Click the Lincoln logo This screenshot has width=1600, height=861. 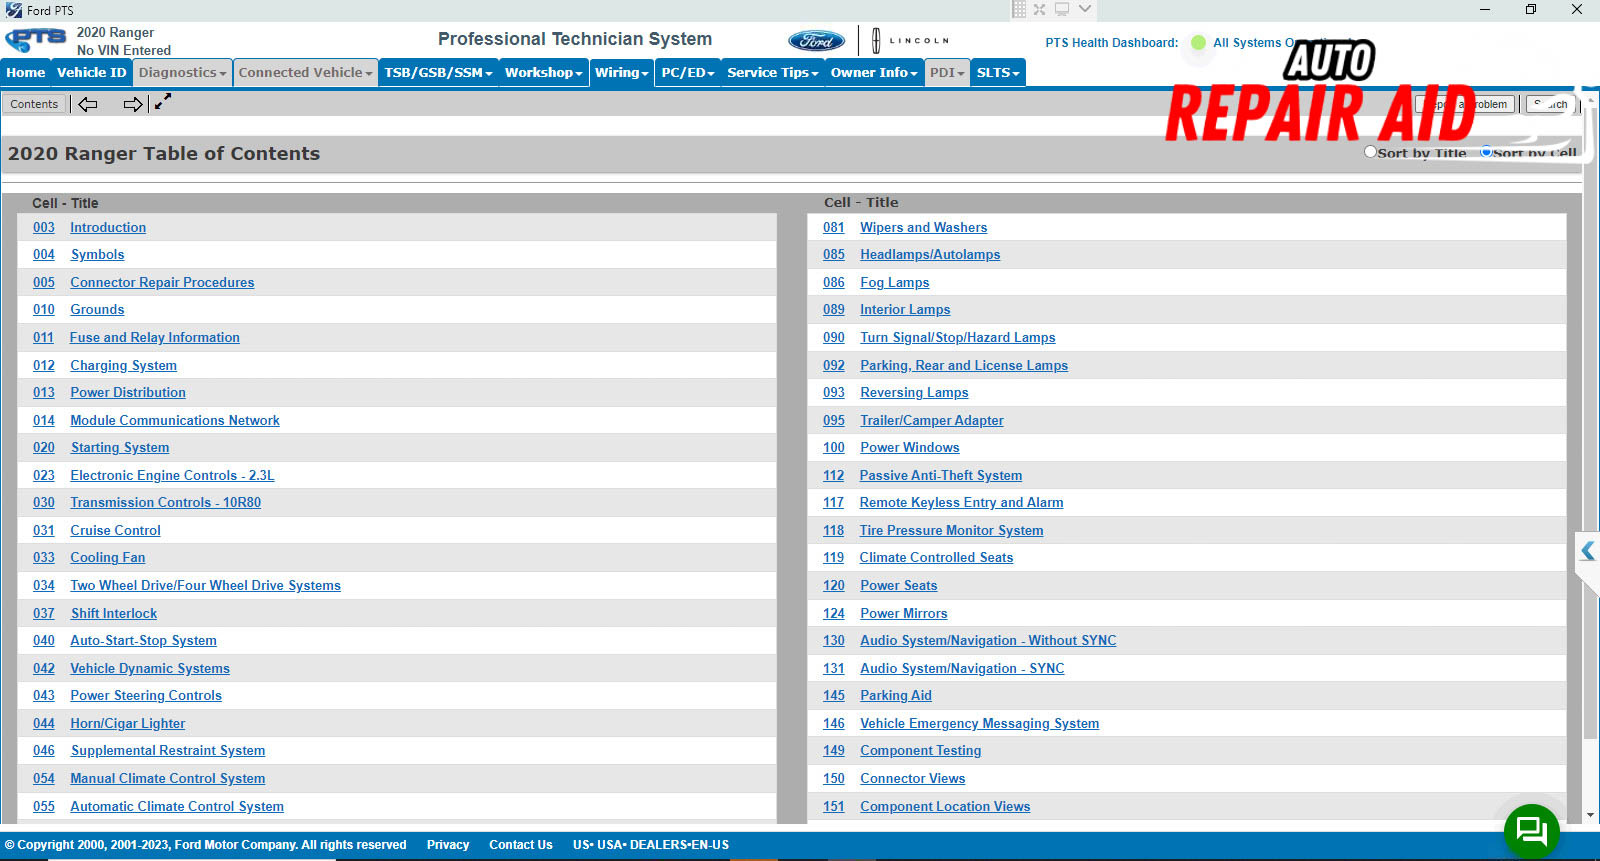click(910, 41)
